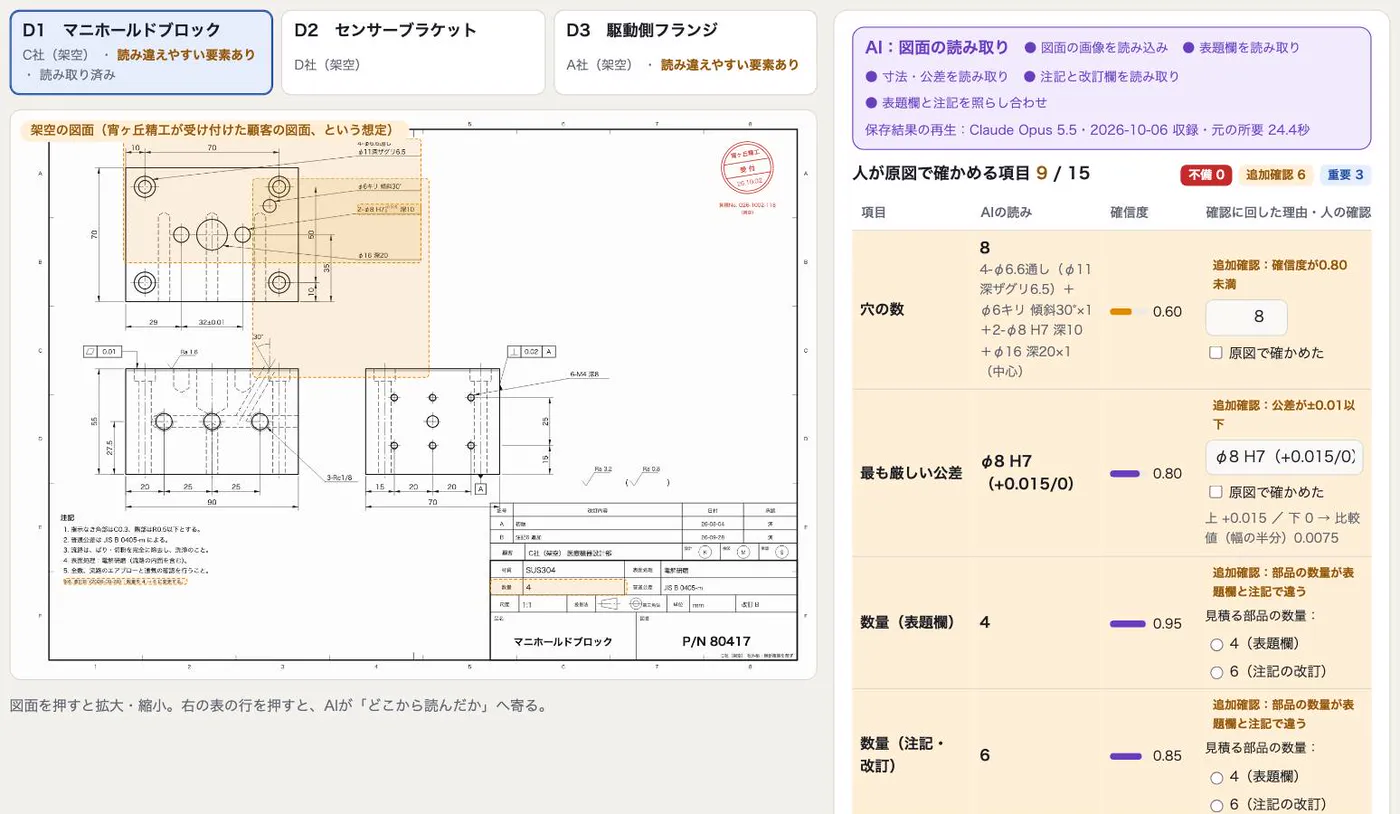Click the 数量(表題欄) row label
This screenshot has height=814, width=1400.
[908, 622]
